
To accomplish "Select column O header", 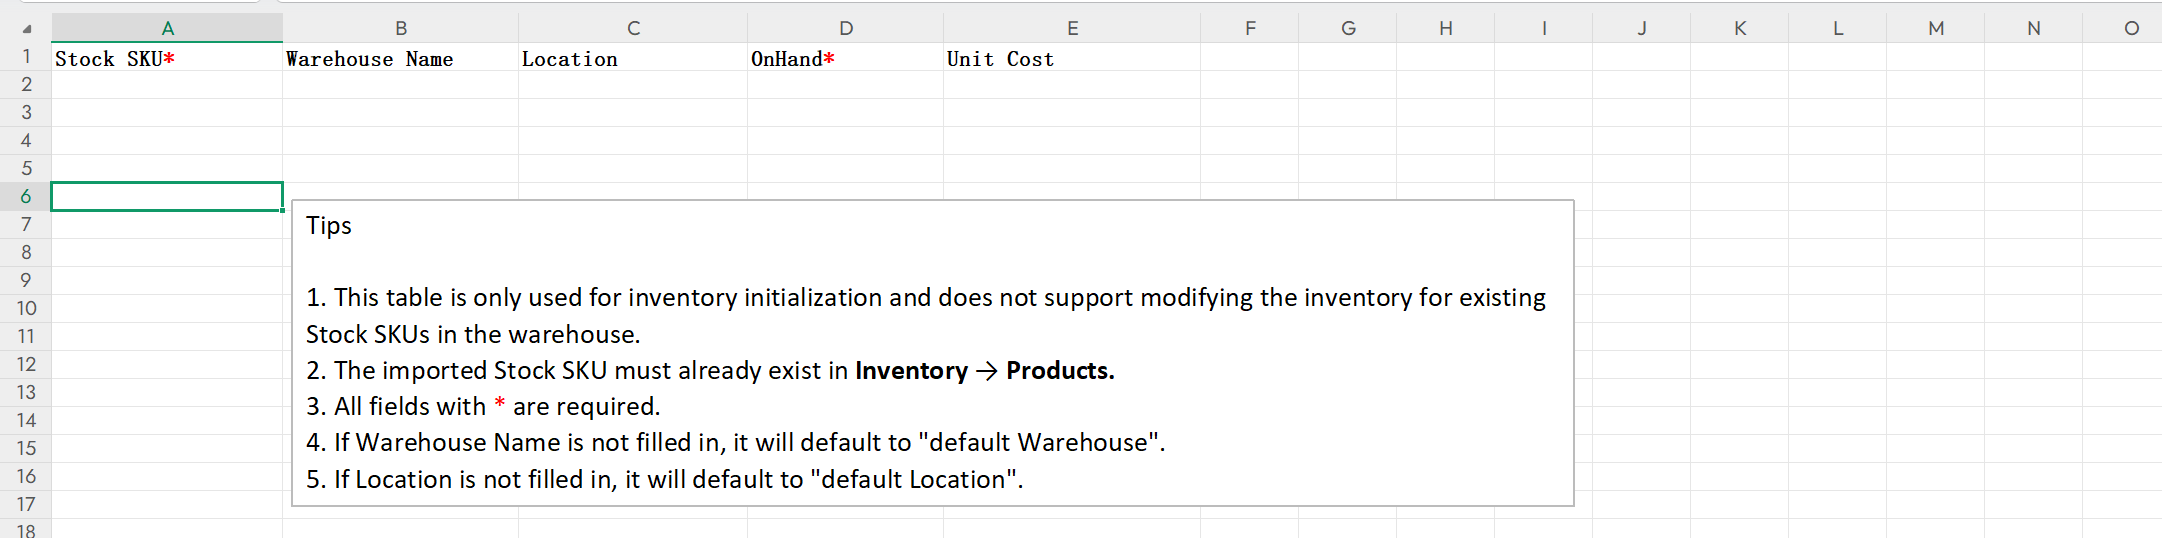I will 2131,28.
